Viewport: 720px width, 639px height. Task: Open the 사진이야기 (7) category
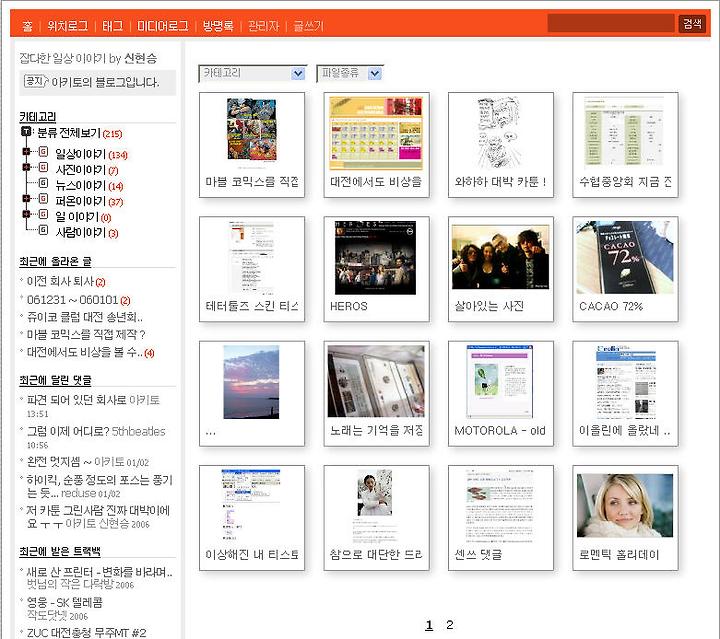coord(87,170)
